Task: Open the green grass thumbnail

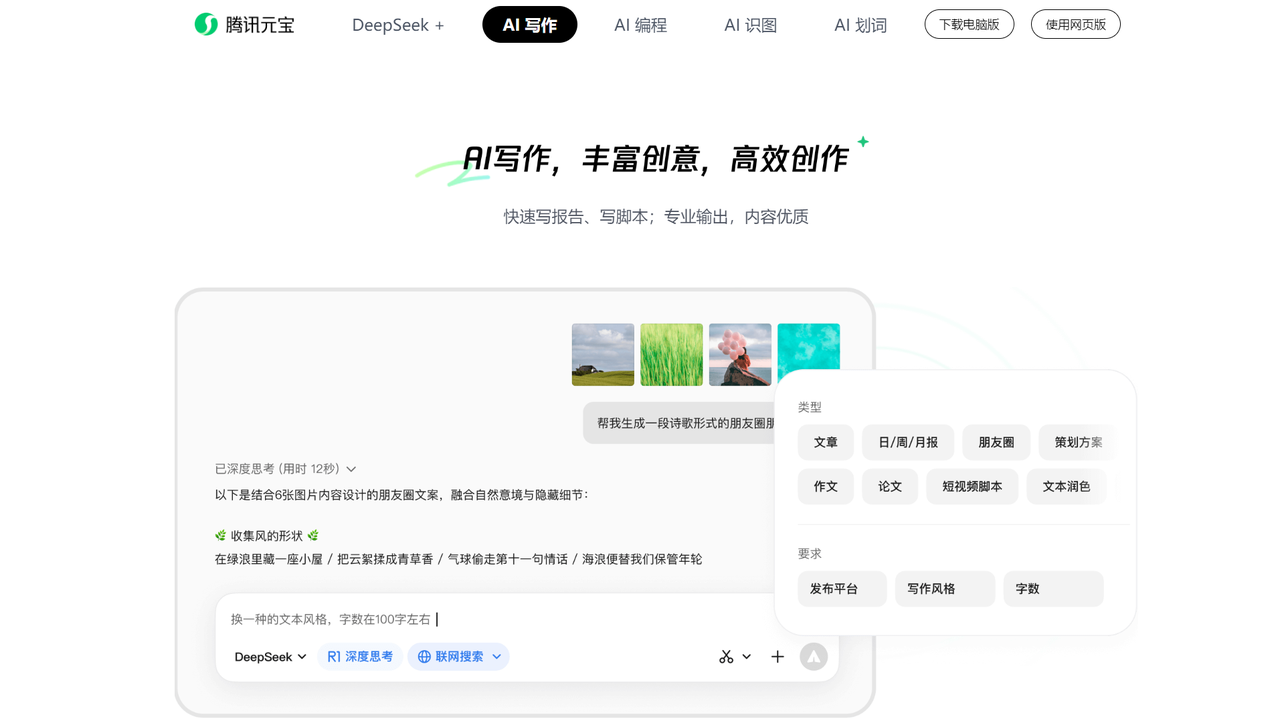Action: [x=671, y=355]
